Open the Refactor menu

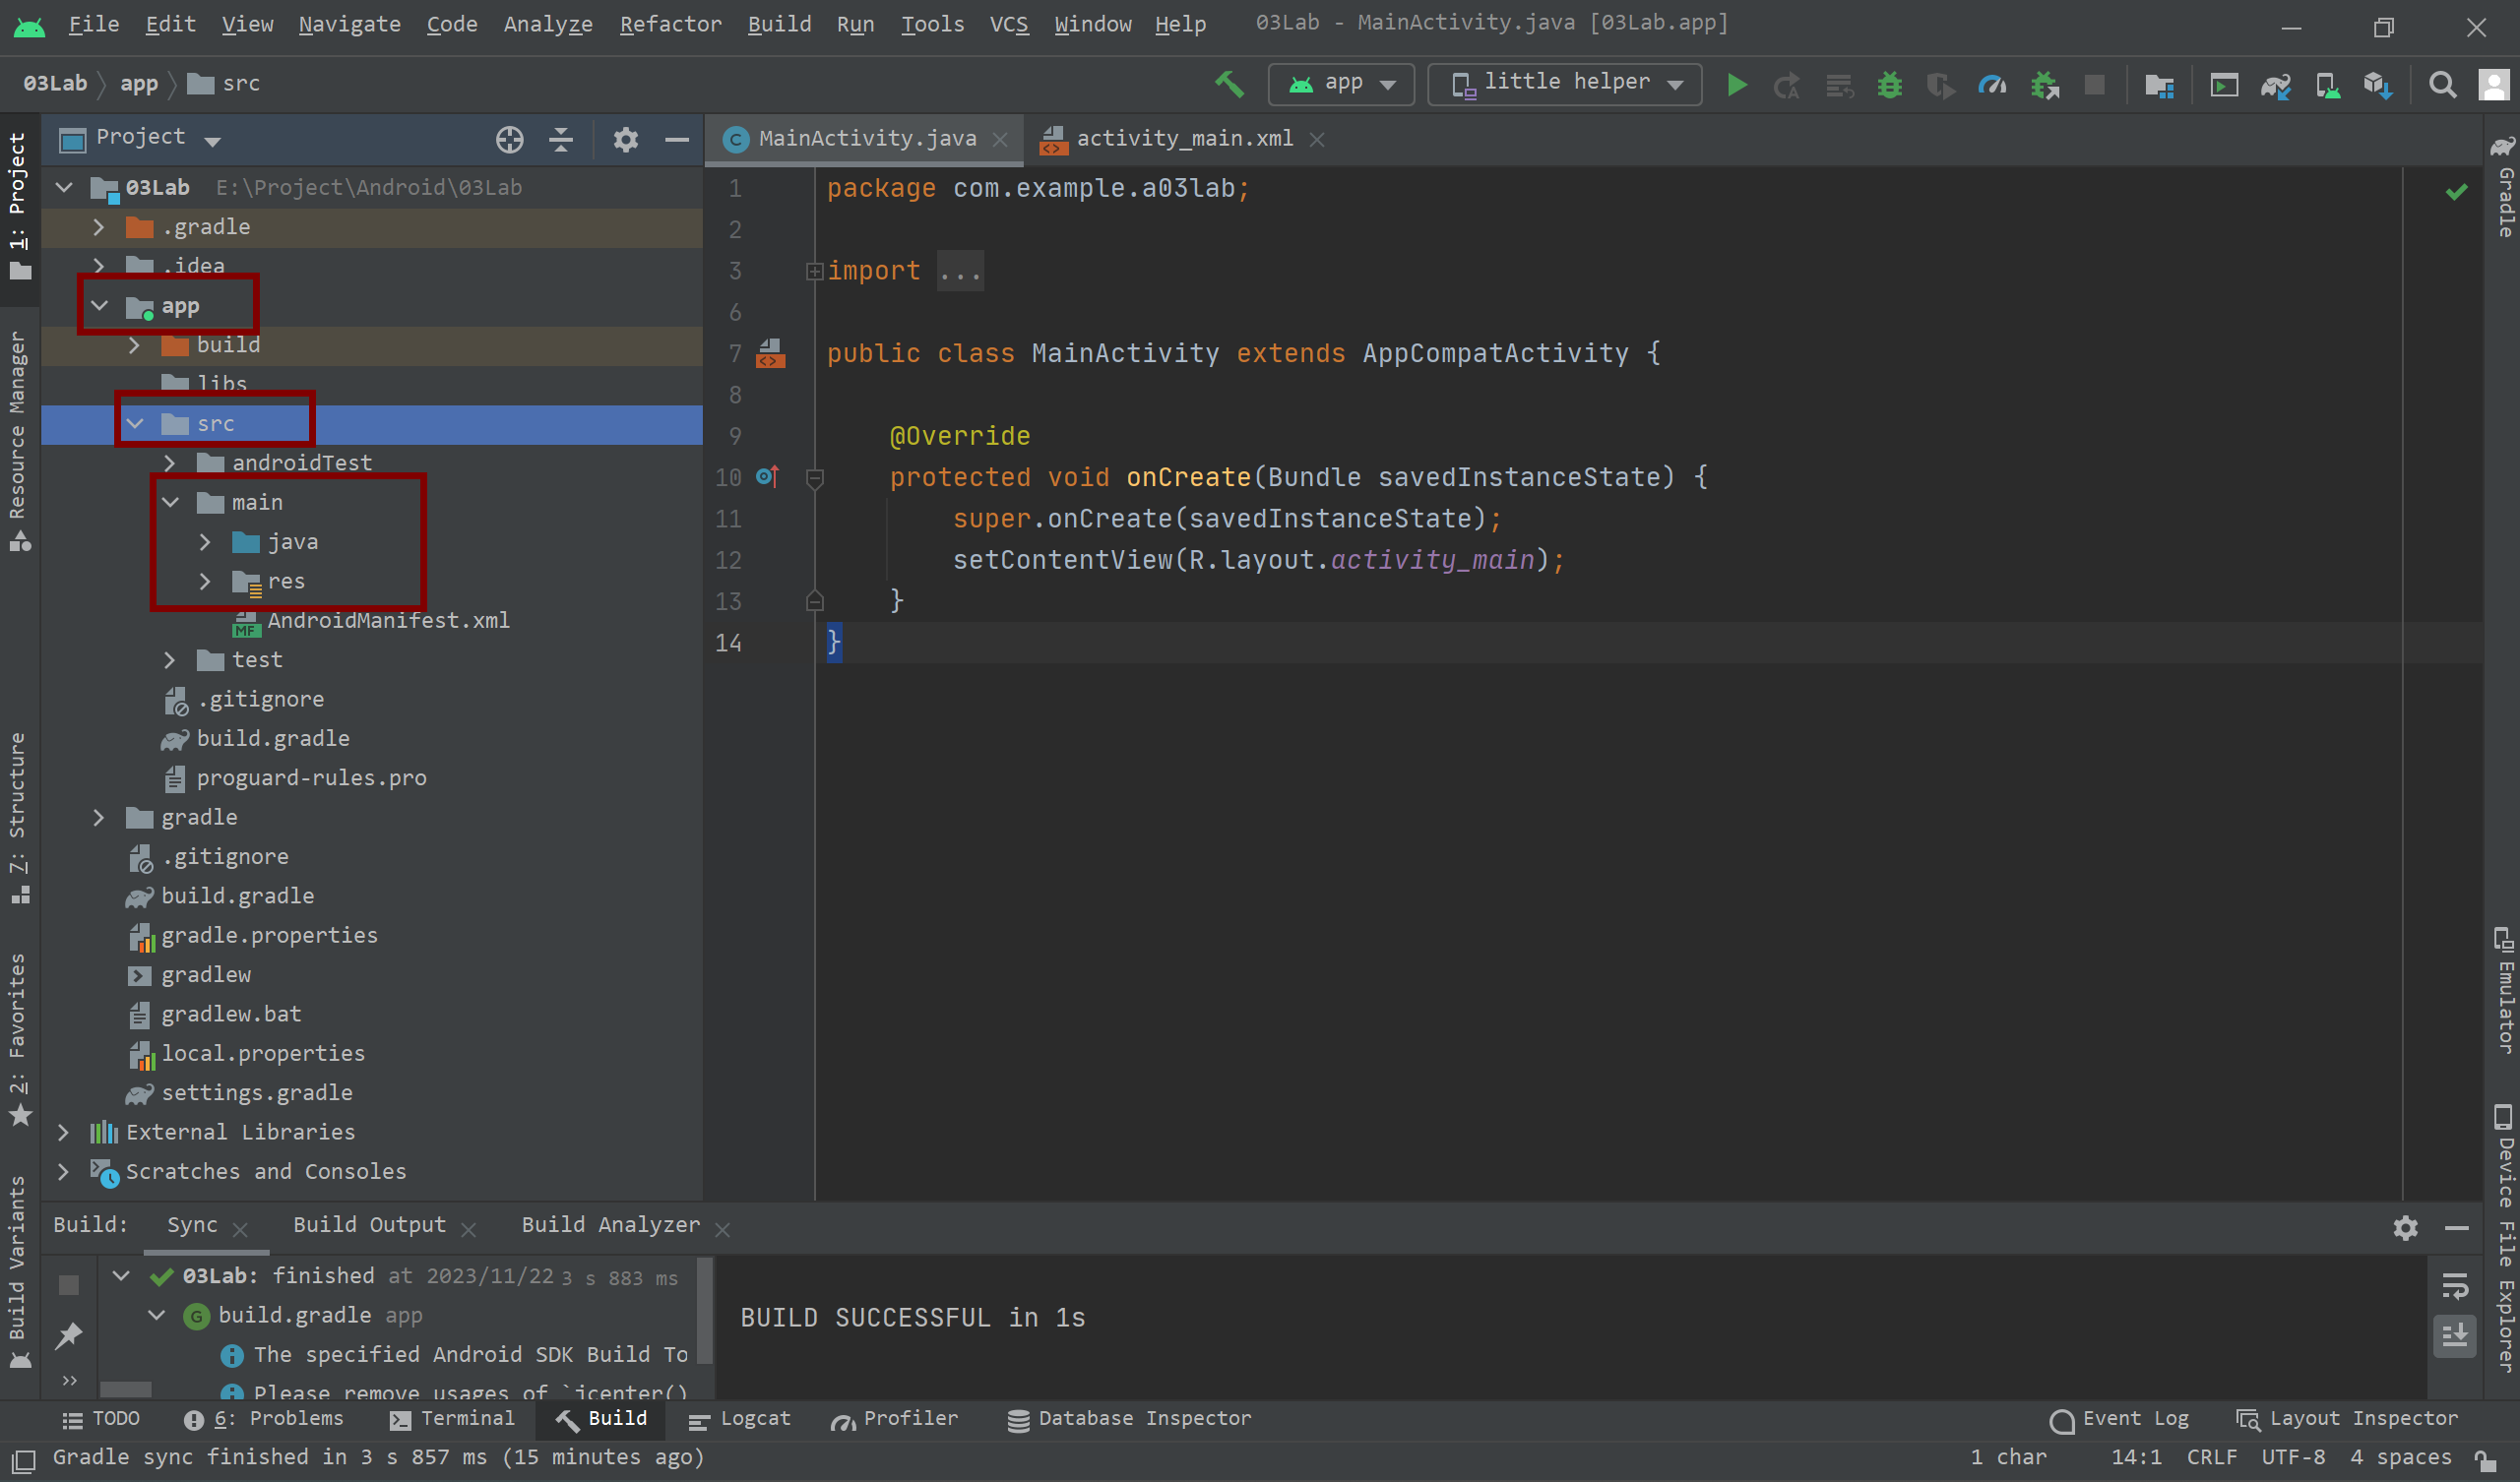coord(670,24)
